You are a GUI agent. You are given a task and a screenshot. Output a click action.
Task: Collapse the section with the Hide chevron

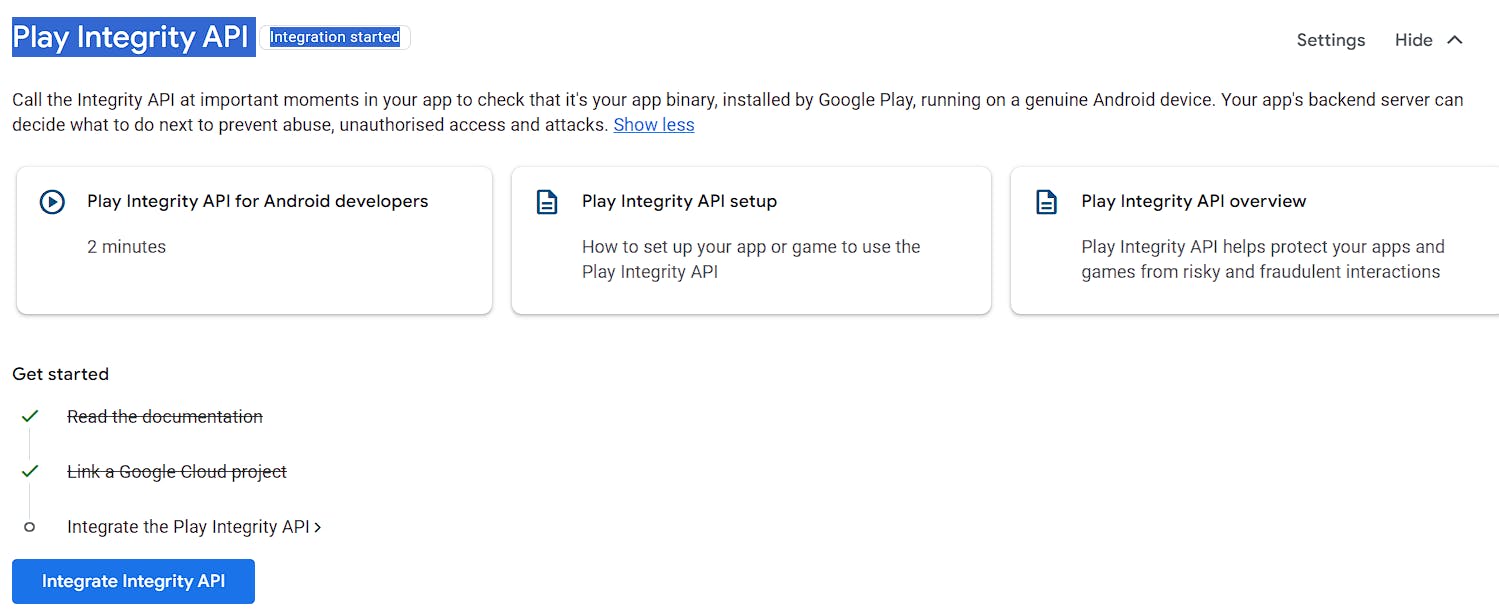(x=1455, y=40)
